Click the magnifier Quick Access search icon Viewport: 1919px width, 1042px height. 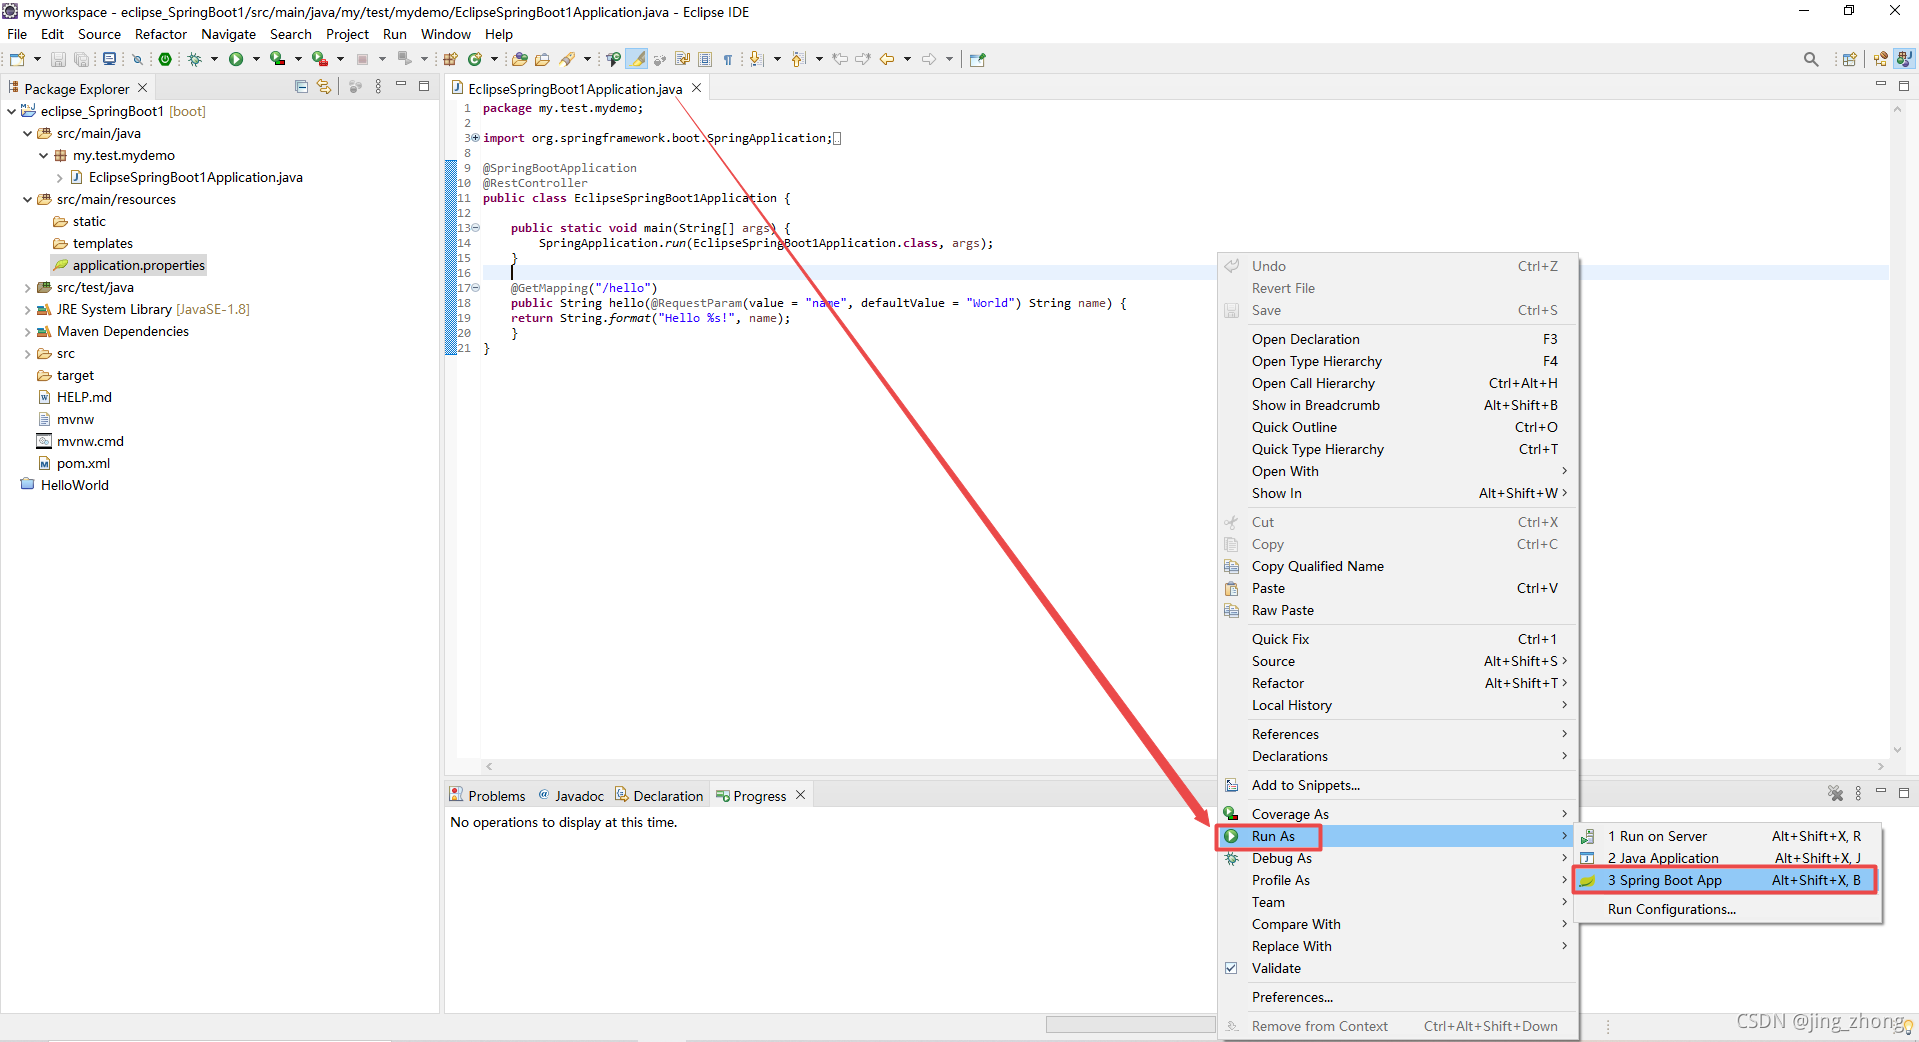1811,59
